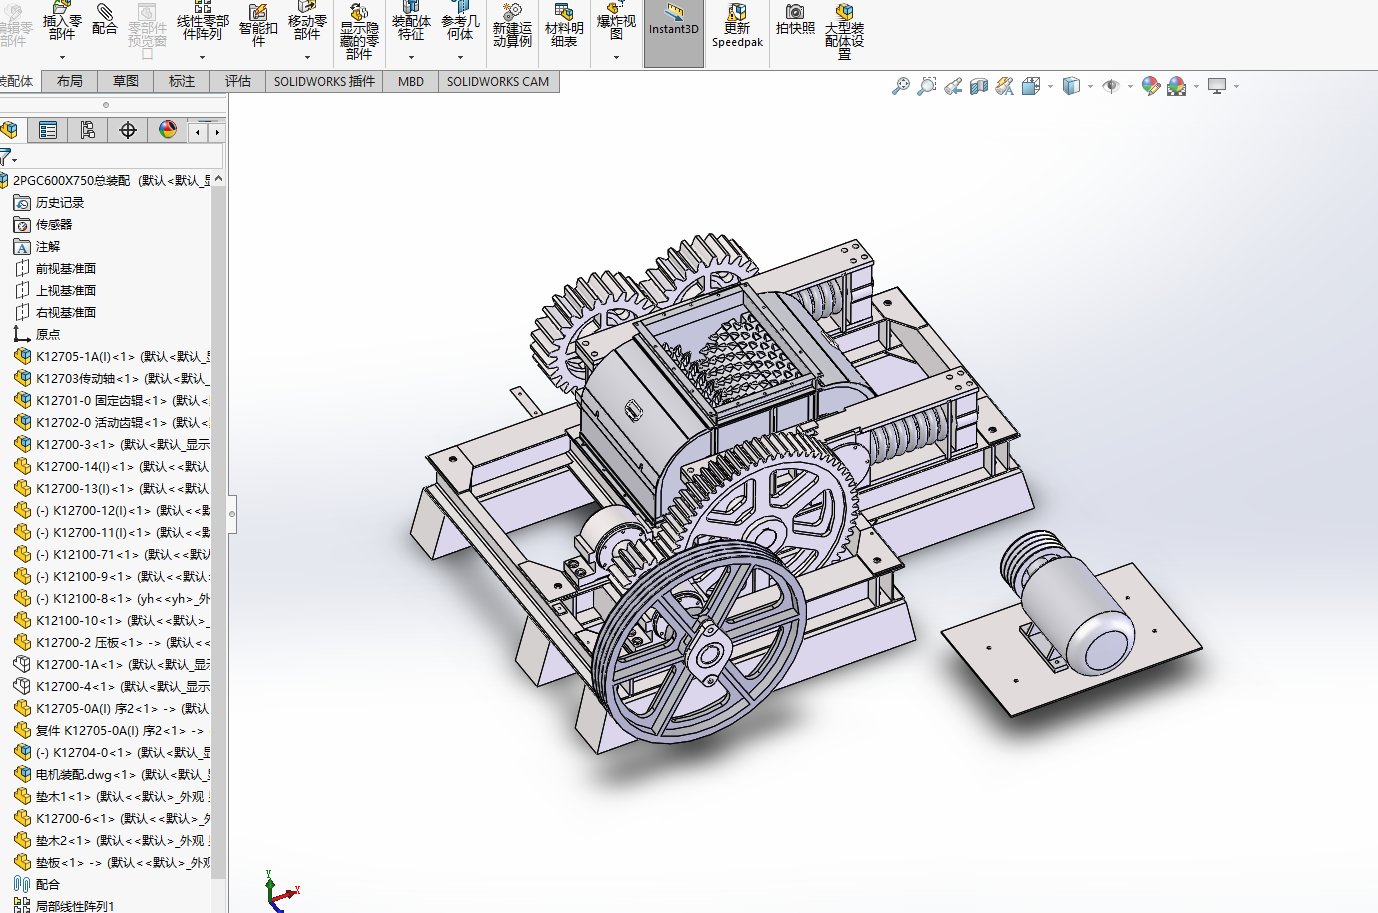The image size is (1378, 913).
Task: Open Linear Component Pattern (线性零部件阵列)
Action: (x=203, y=20)
